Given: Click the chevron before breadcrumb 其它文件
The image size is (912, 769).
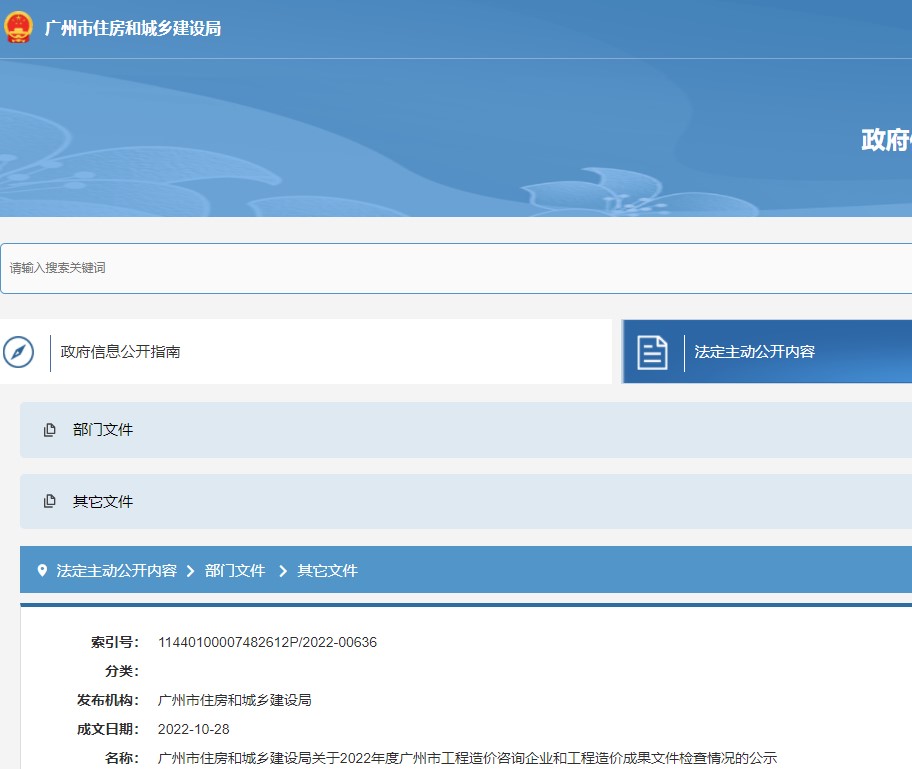Looking at the screenshot, I should tap(283, 571).
